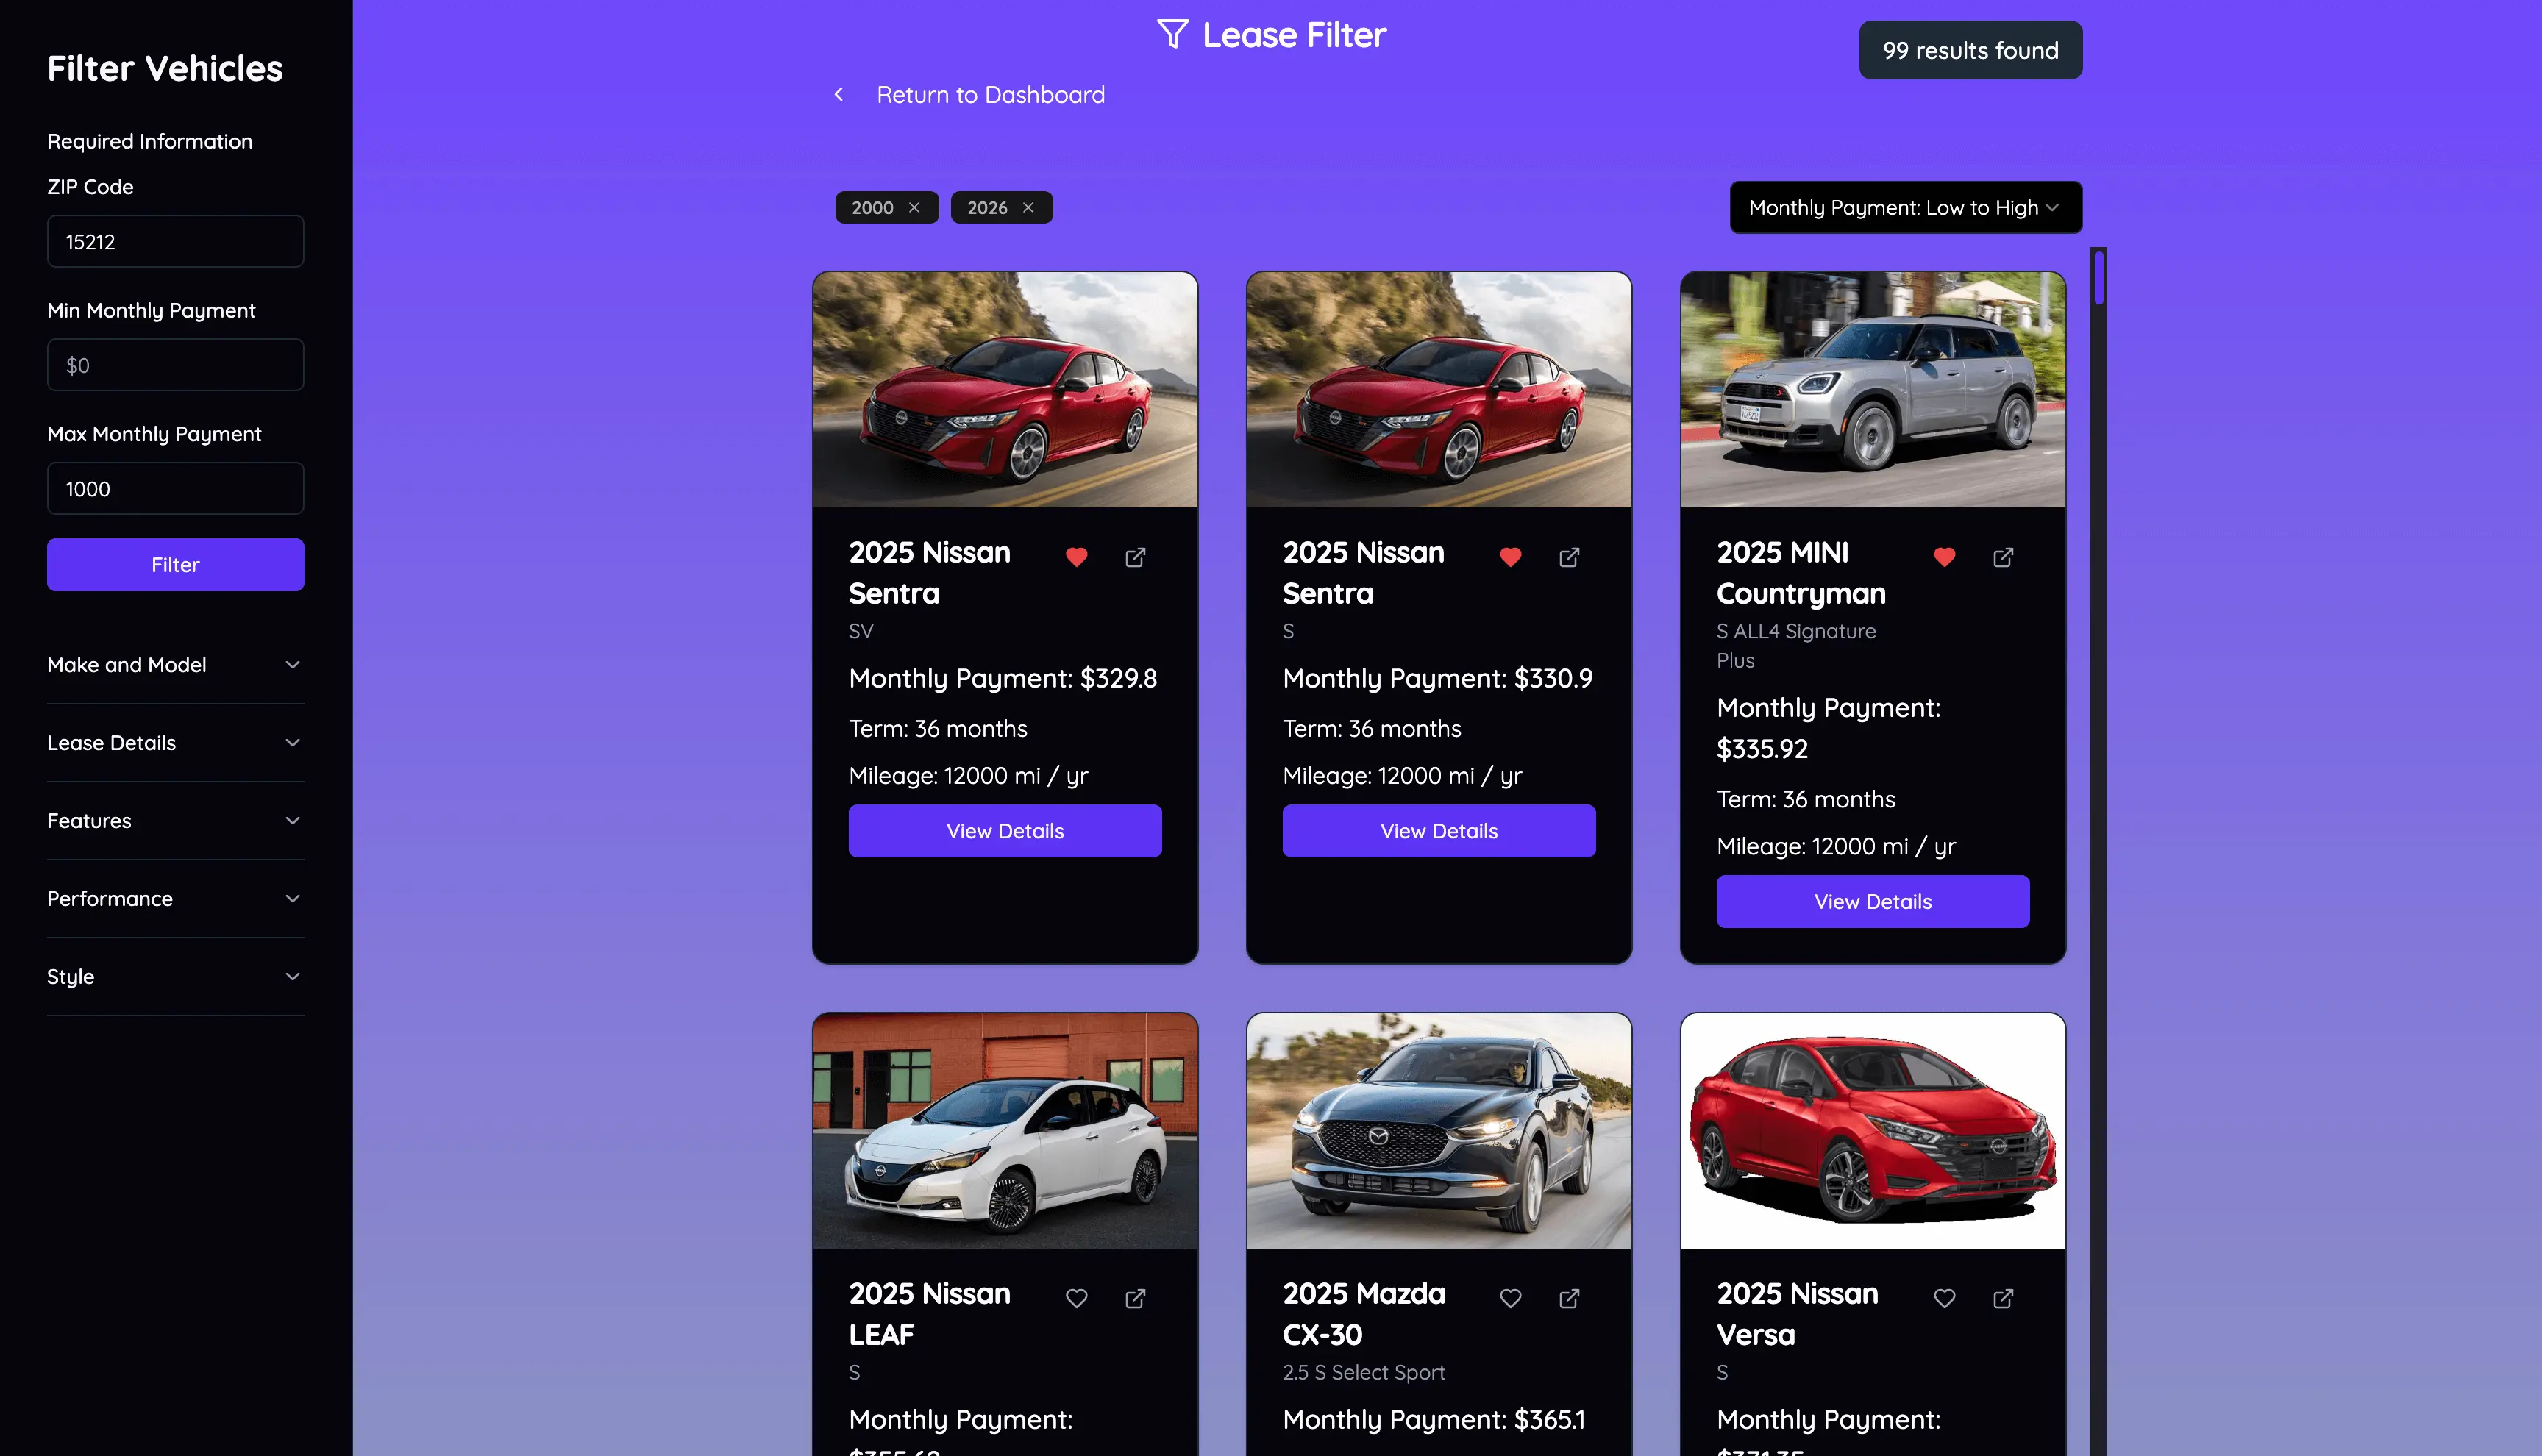Viewport: 2542px width, 1456px height.
Task: Open external link icon for MINI Countryman
Action: (2003, 557)
